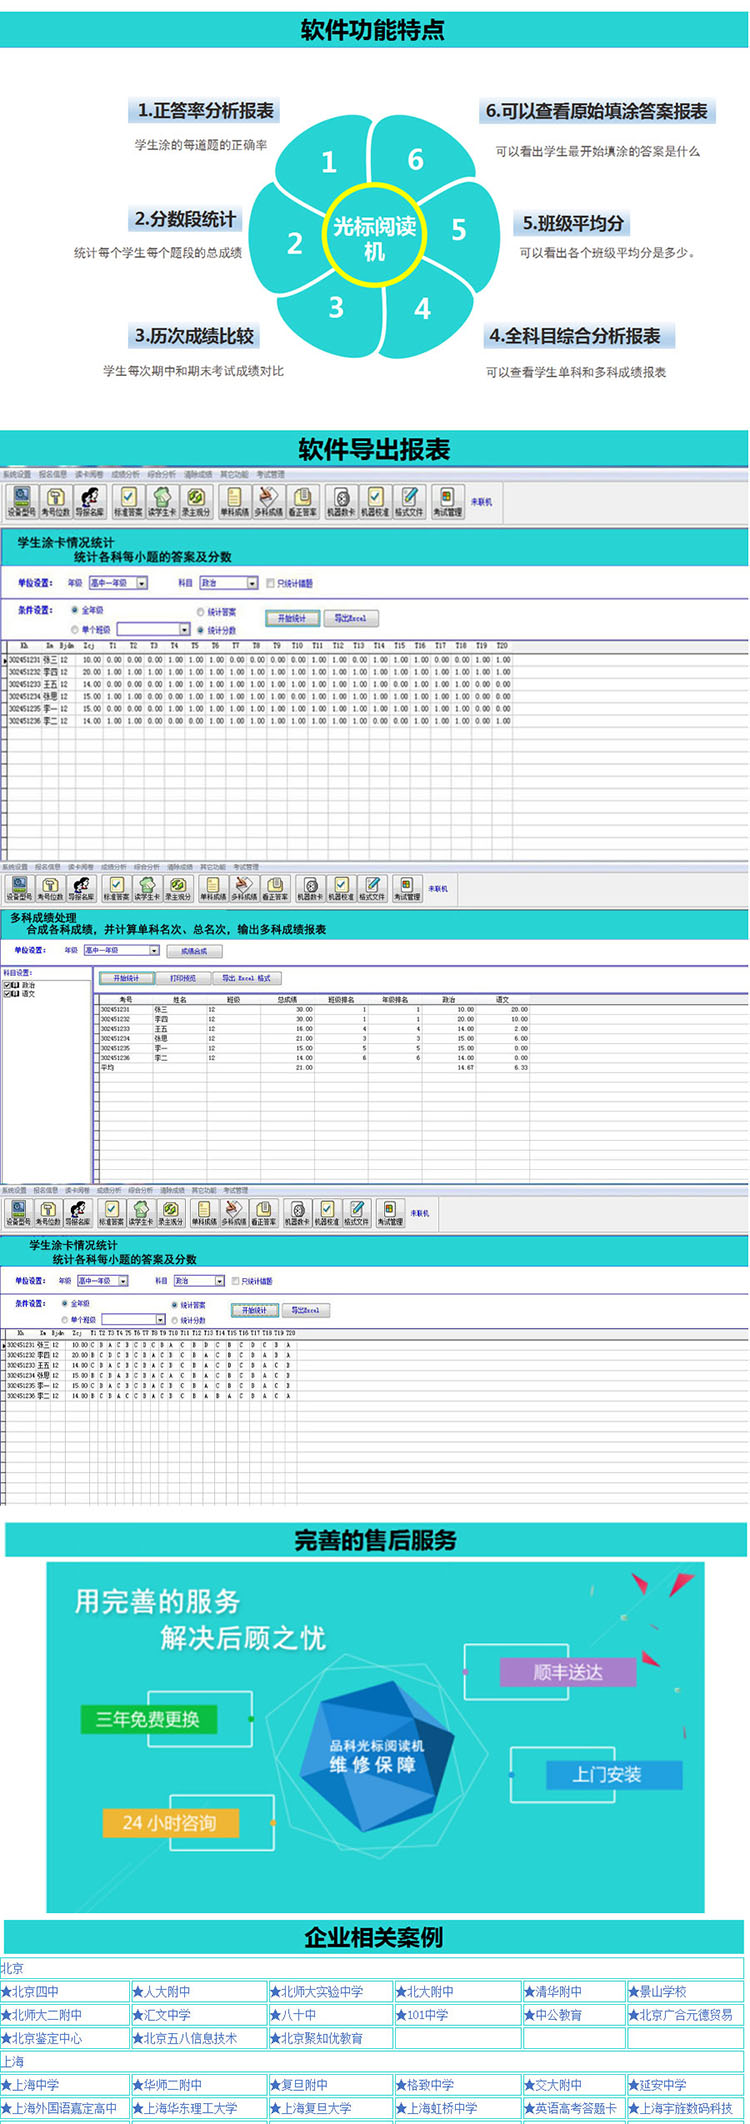750x2124 pixels.
Task: Select 统计答案 radio button in the topmost window
Action: coord(200,612)
